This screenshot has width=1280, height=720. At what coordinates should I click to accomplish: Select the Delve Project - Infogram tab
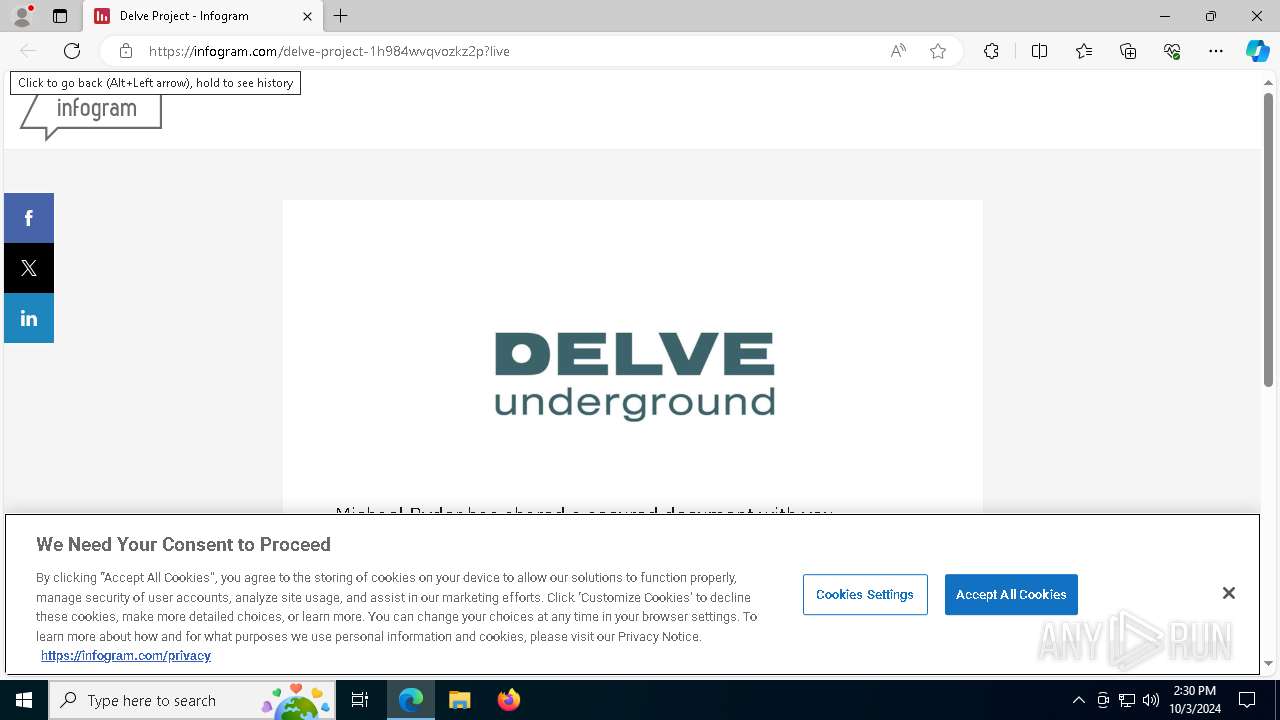(x=203, y=16)
